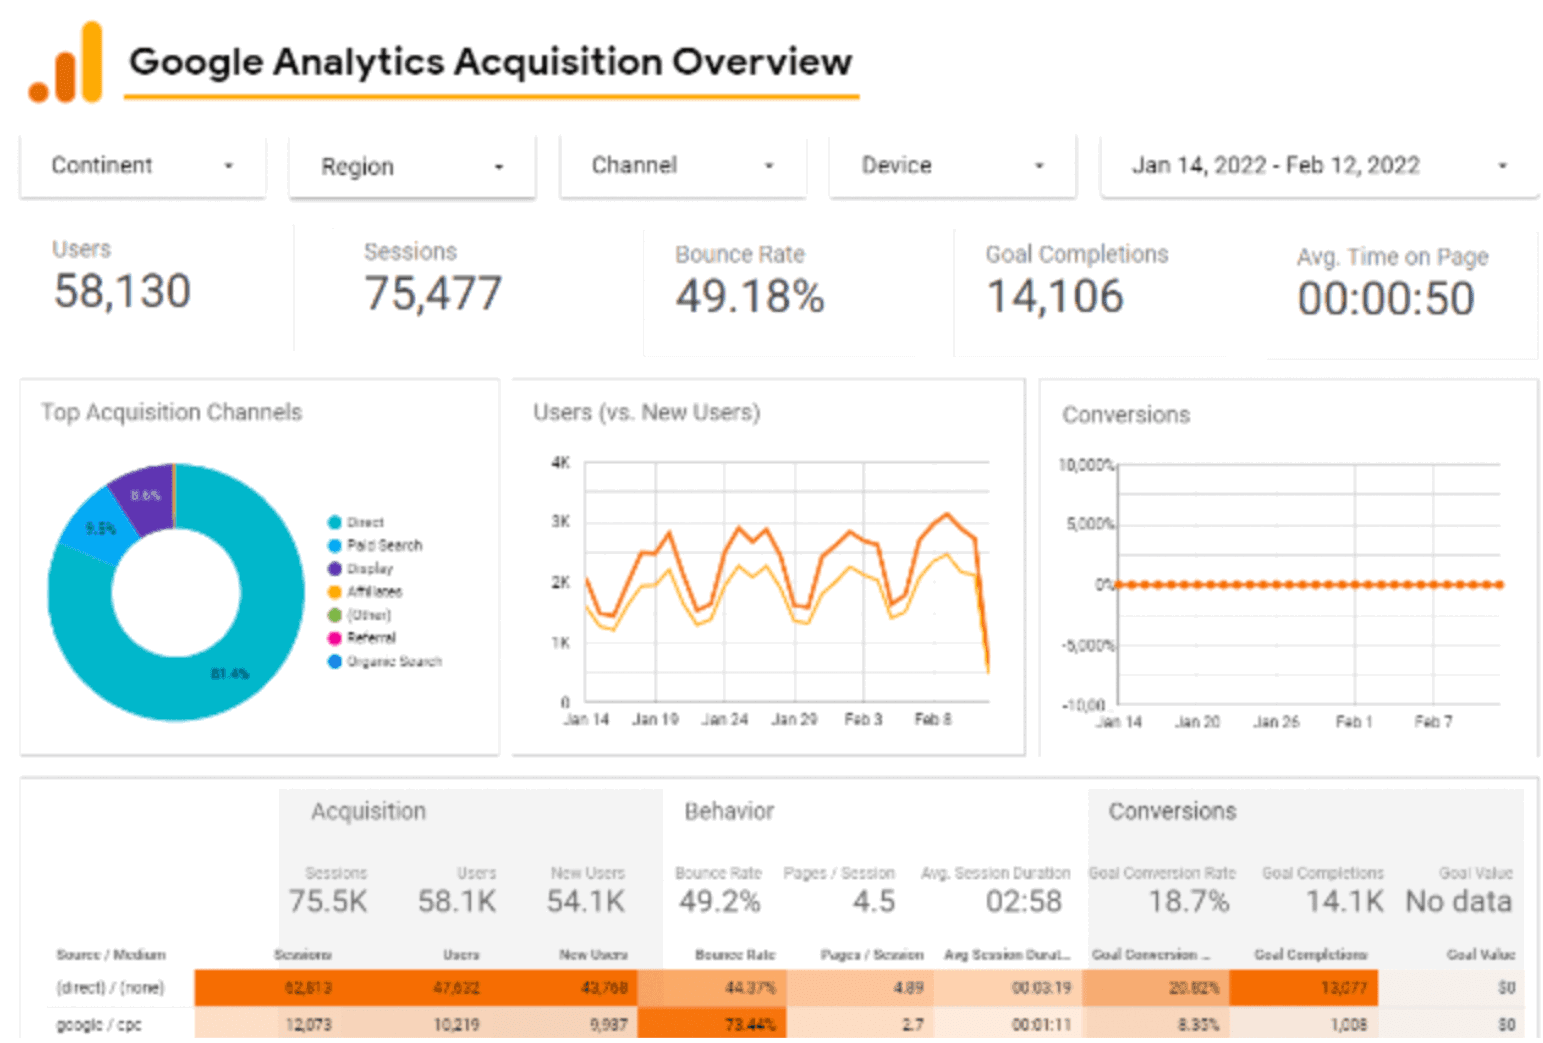Click the 81.4% donut chart segment
1543x1043 pixels.
(230, 673)
